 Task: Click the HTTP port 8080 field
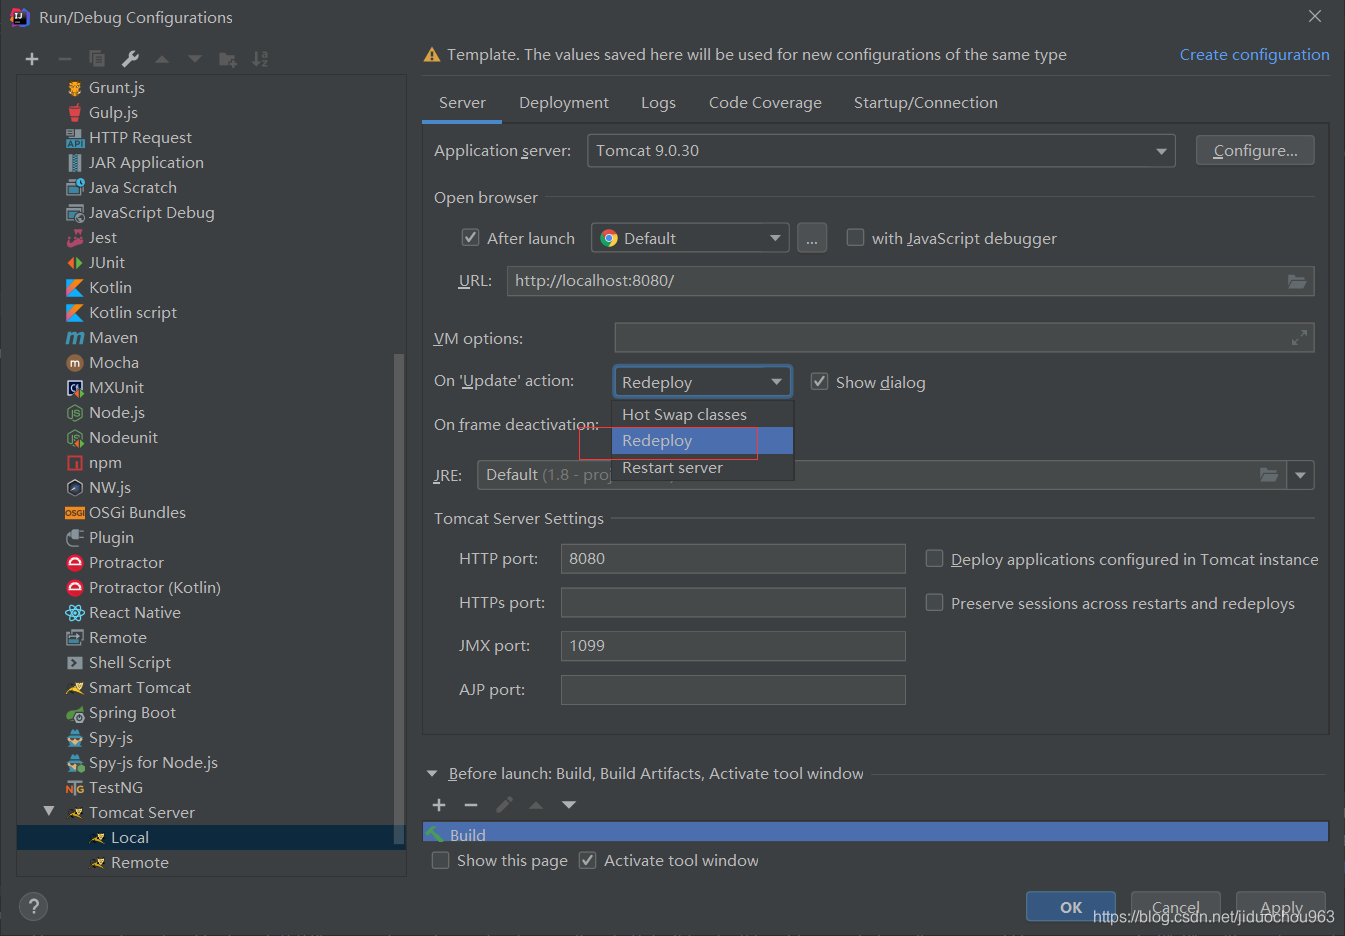(733, 559)
